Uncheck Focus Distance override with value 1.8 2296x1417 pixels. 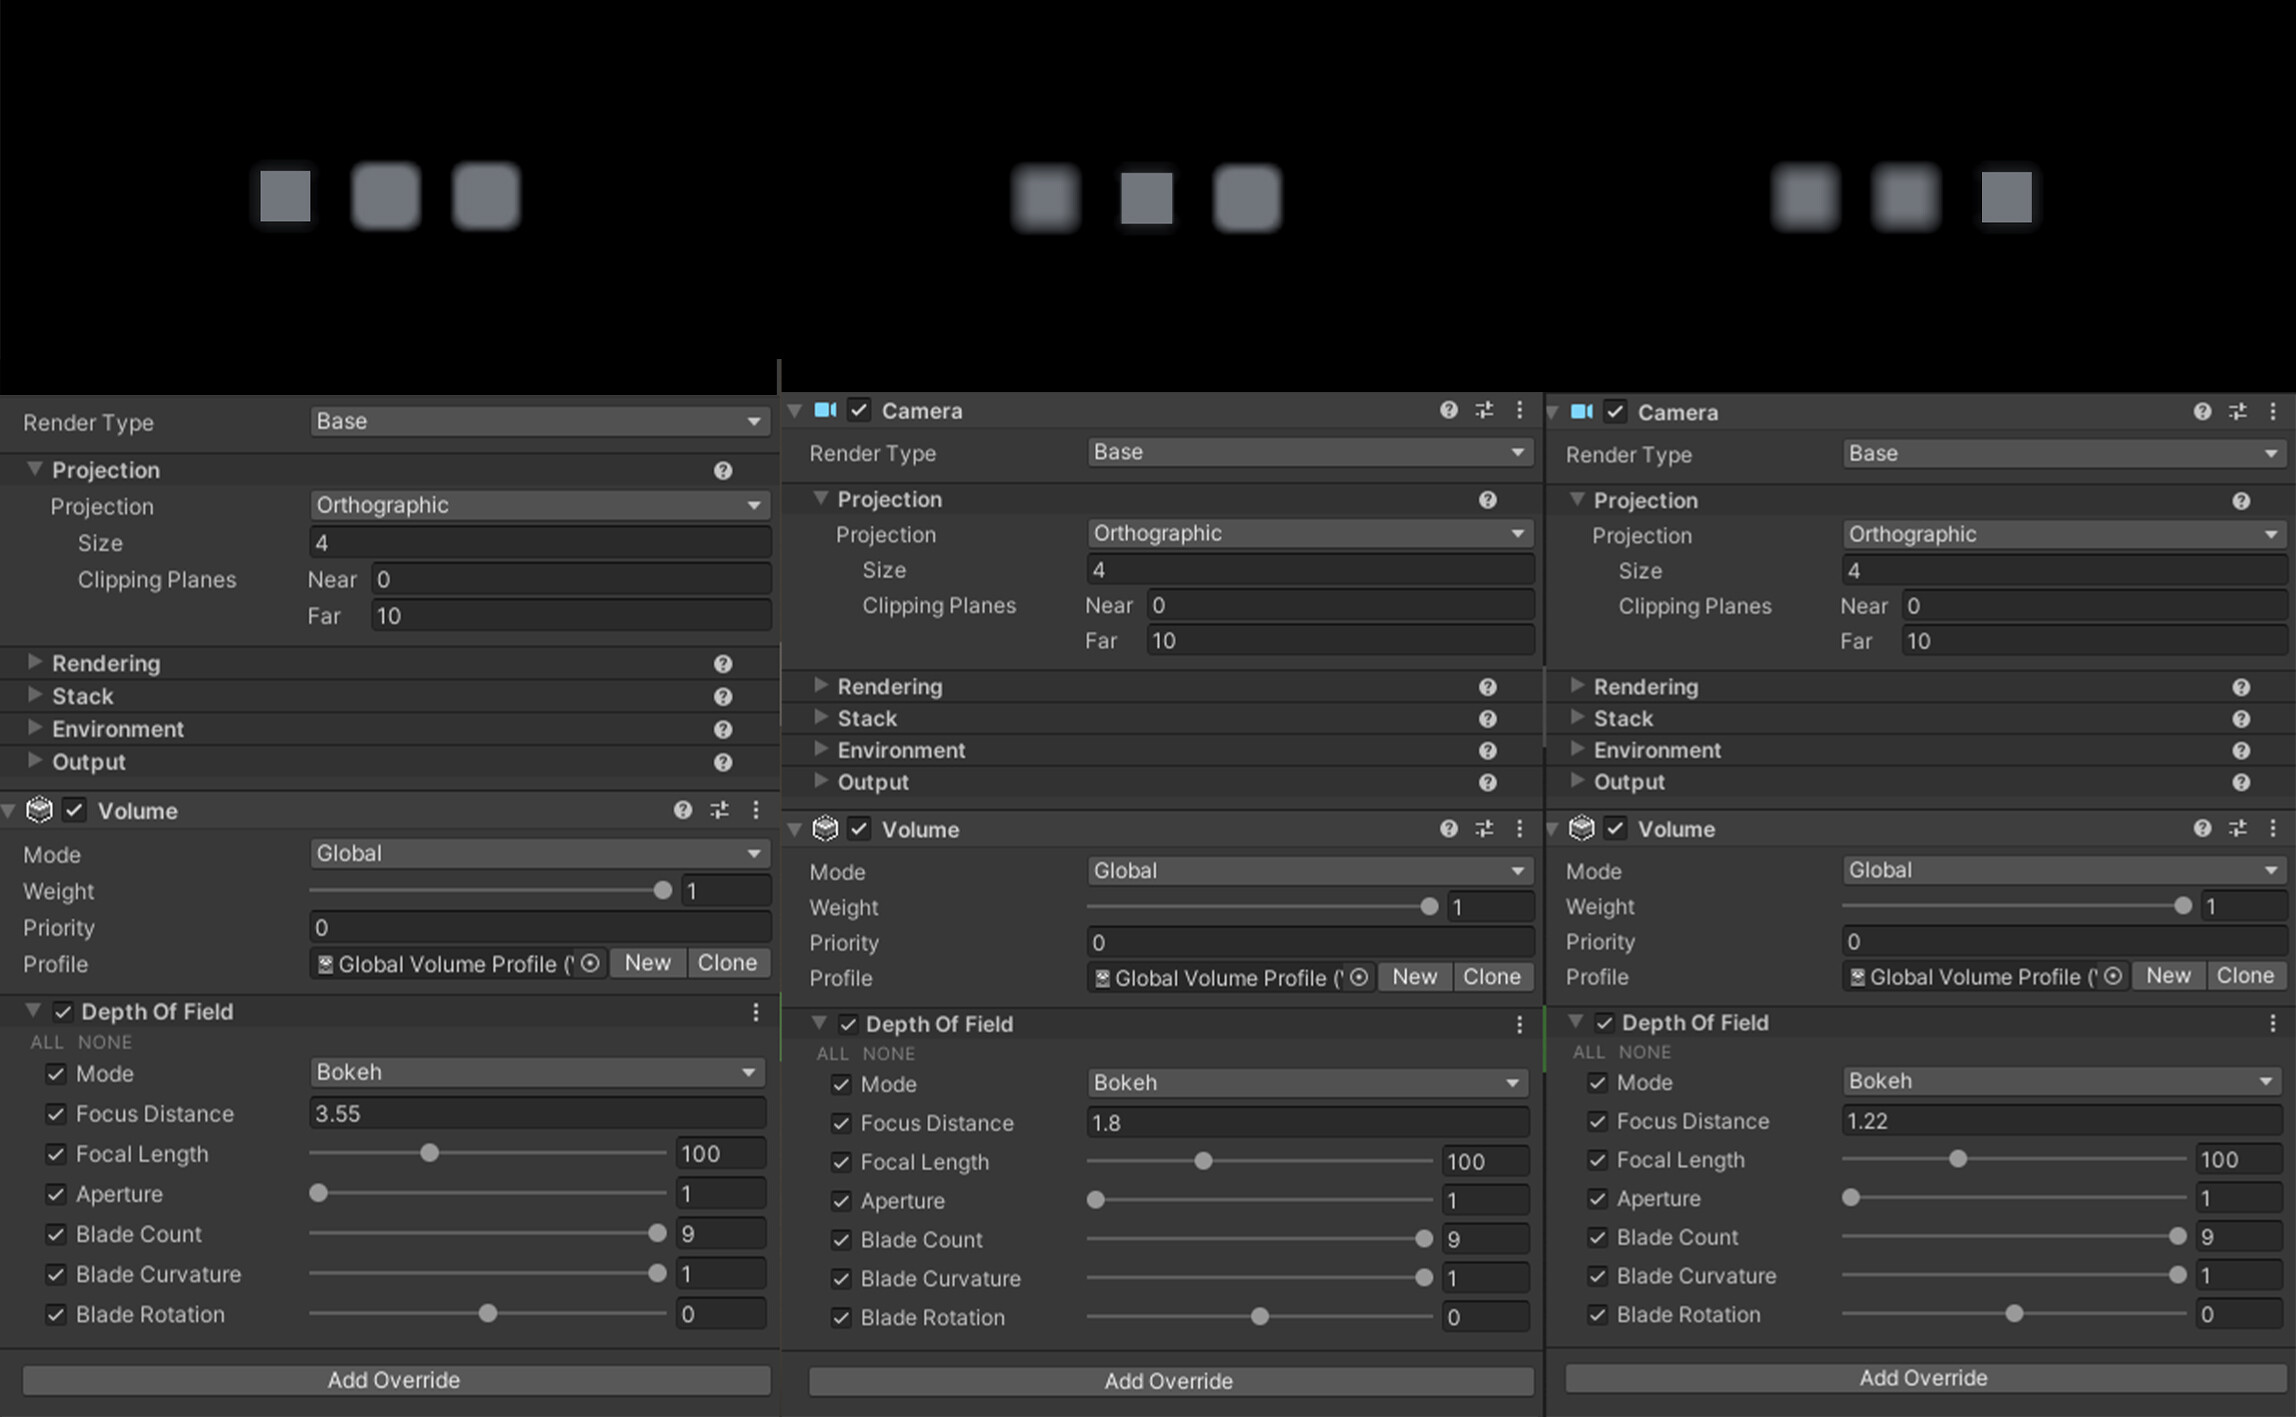coord(841,1123)
